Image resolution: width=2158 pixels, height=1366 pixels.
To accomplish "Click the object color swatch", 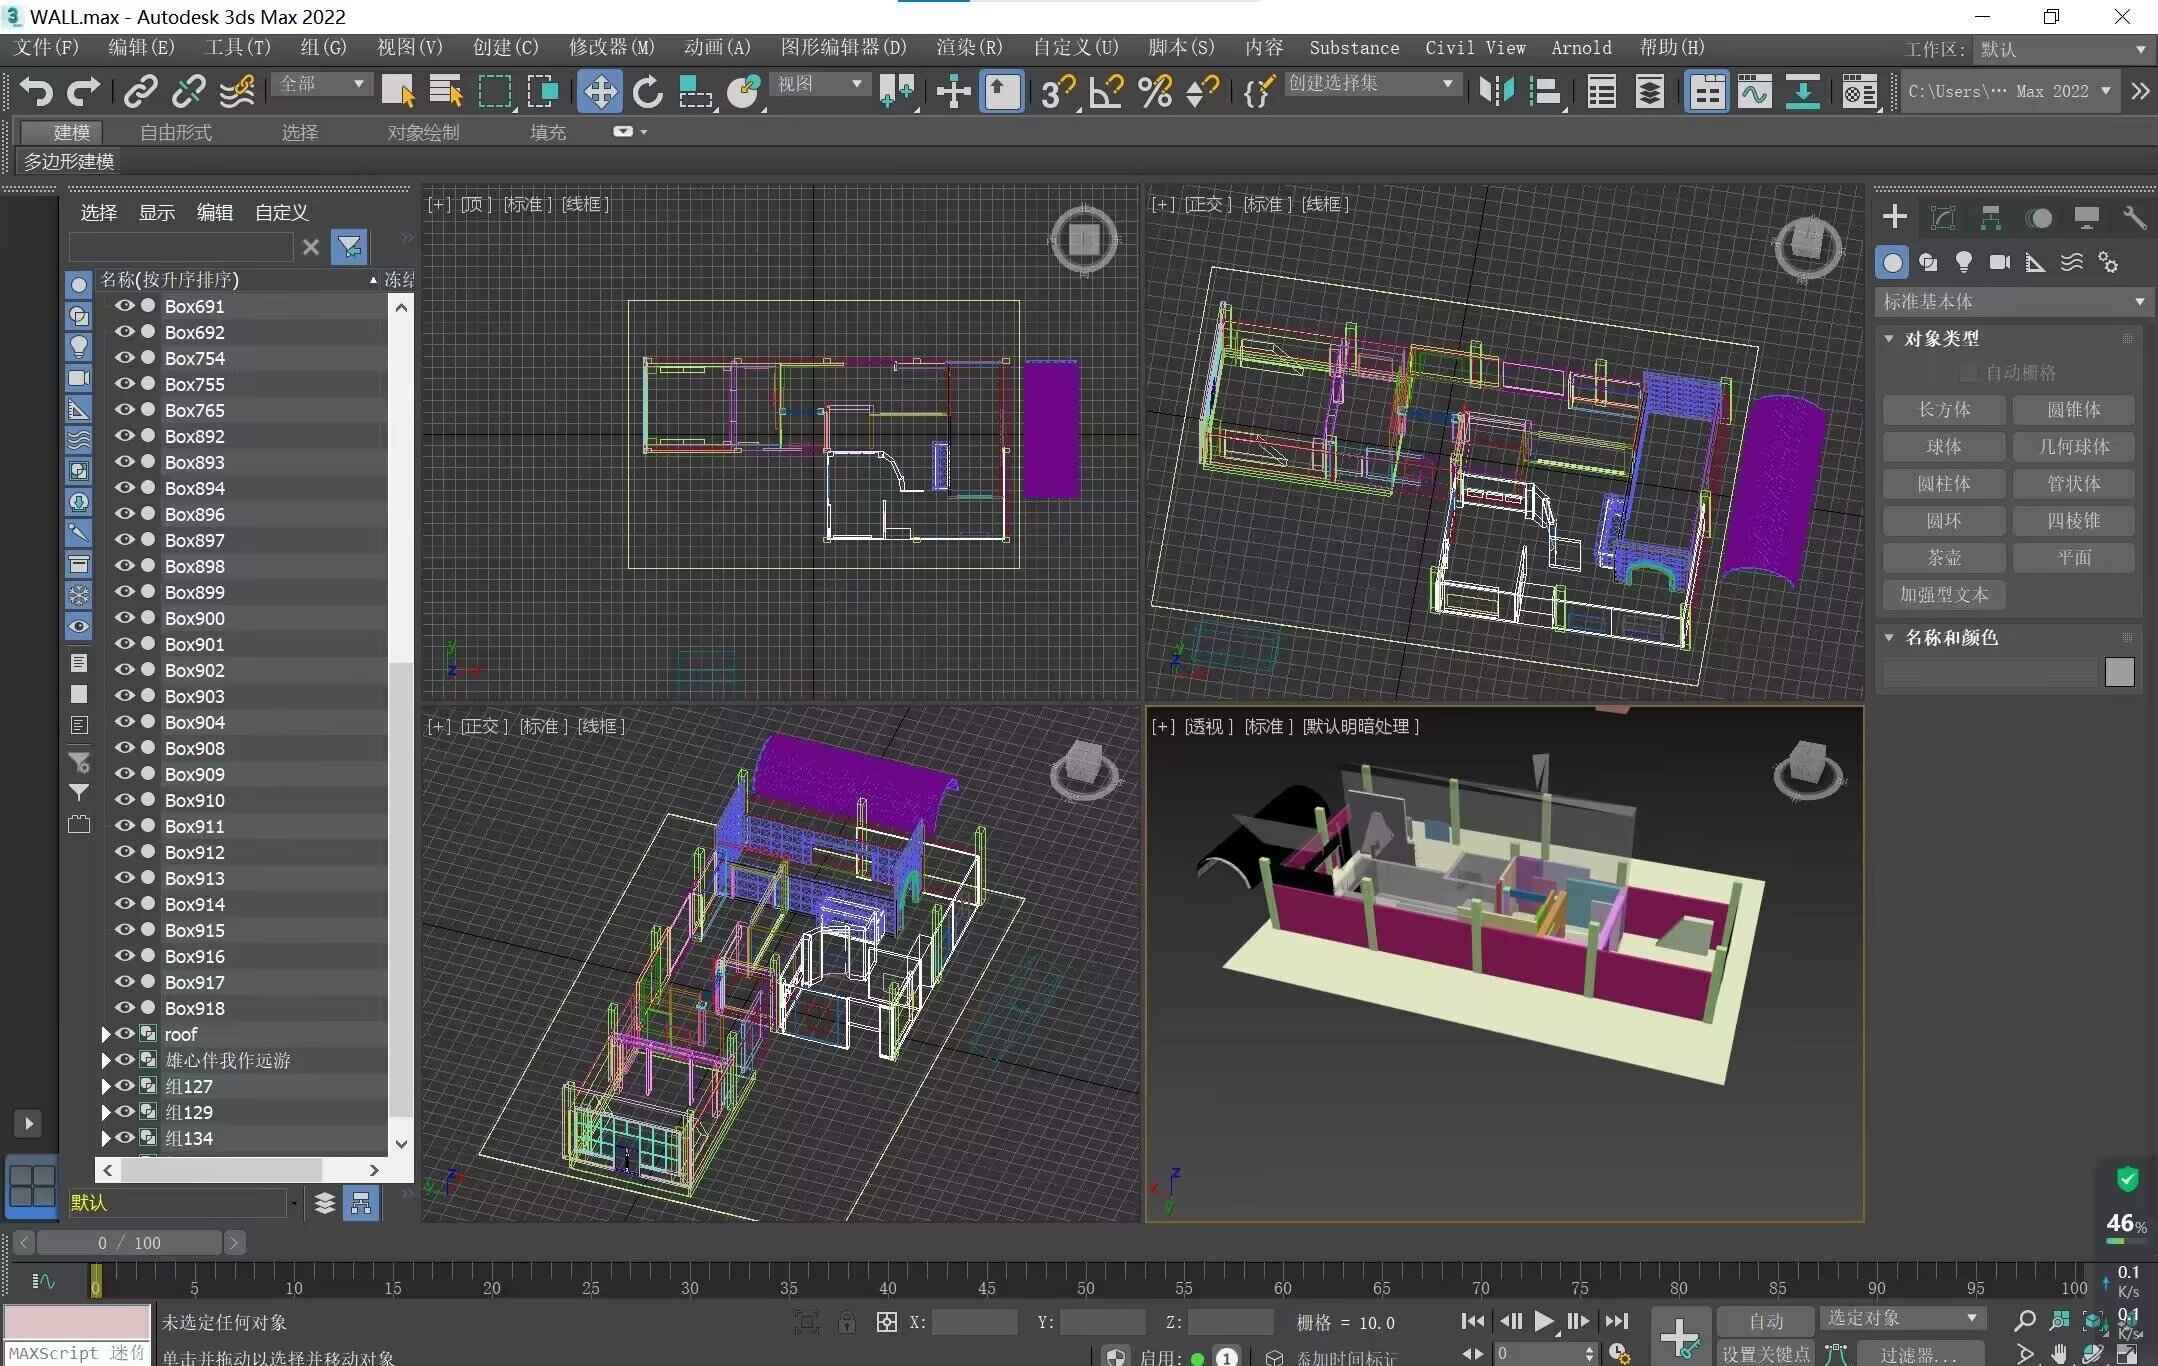I will point(2118,672).
